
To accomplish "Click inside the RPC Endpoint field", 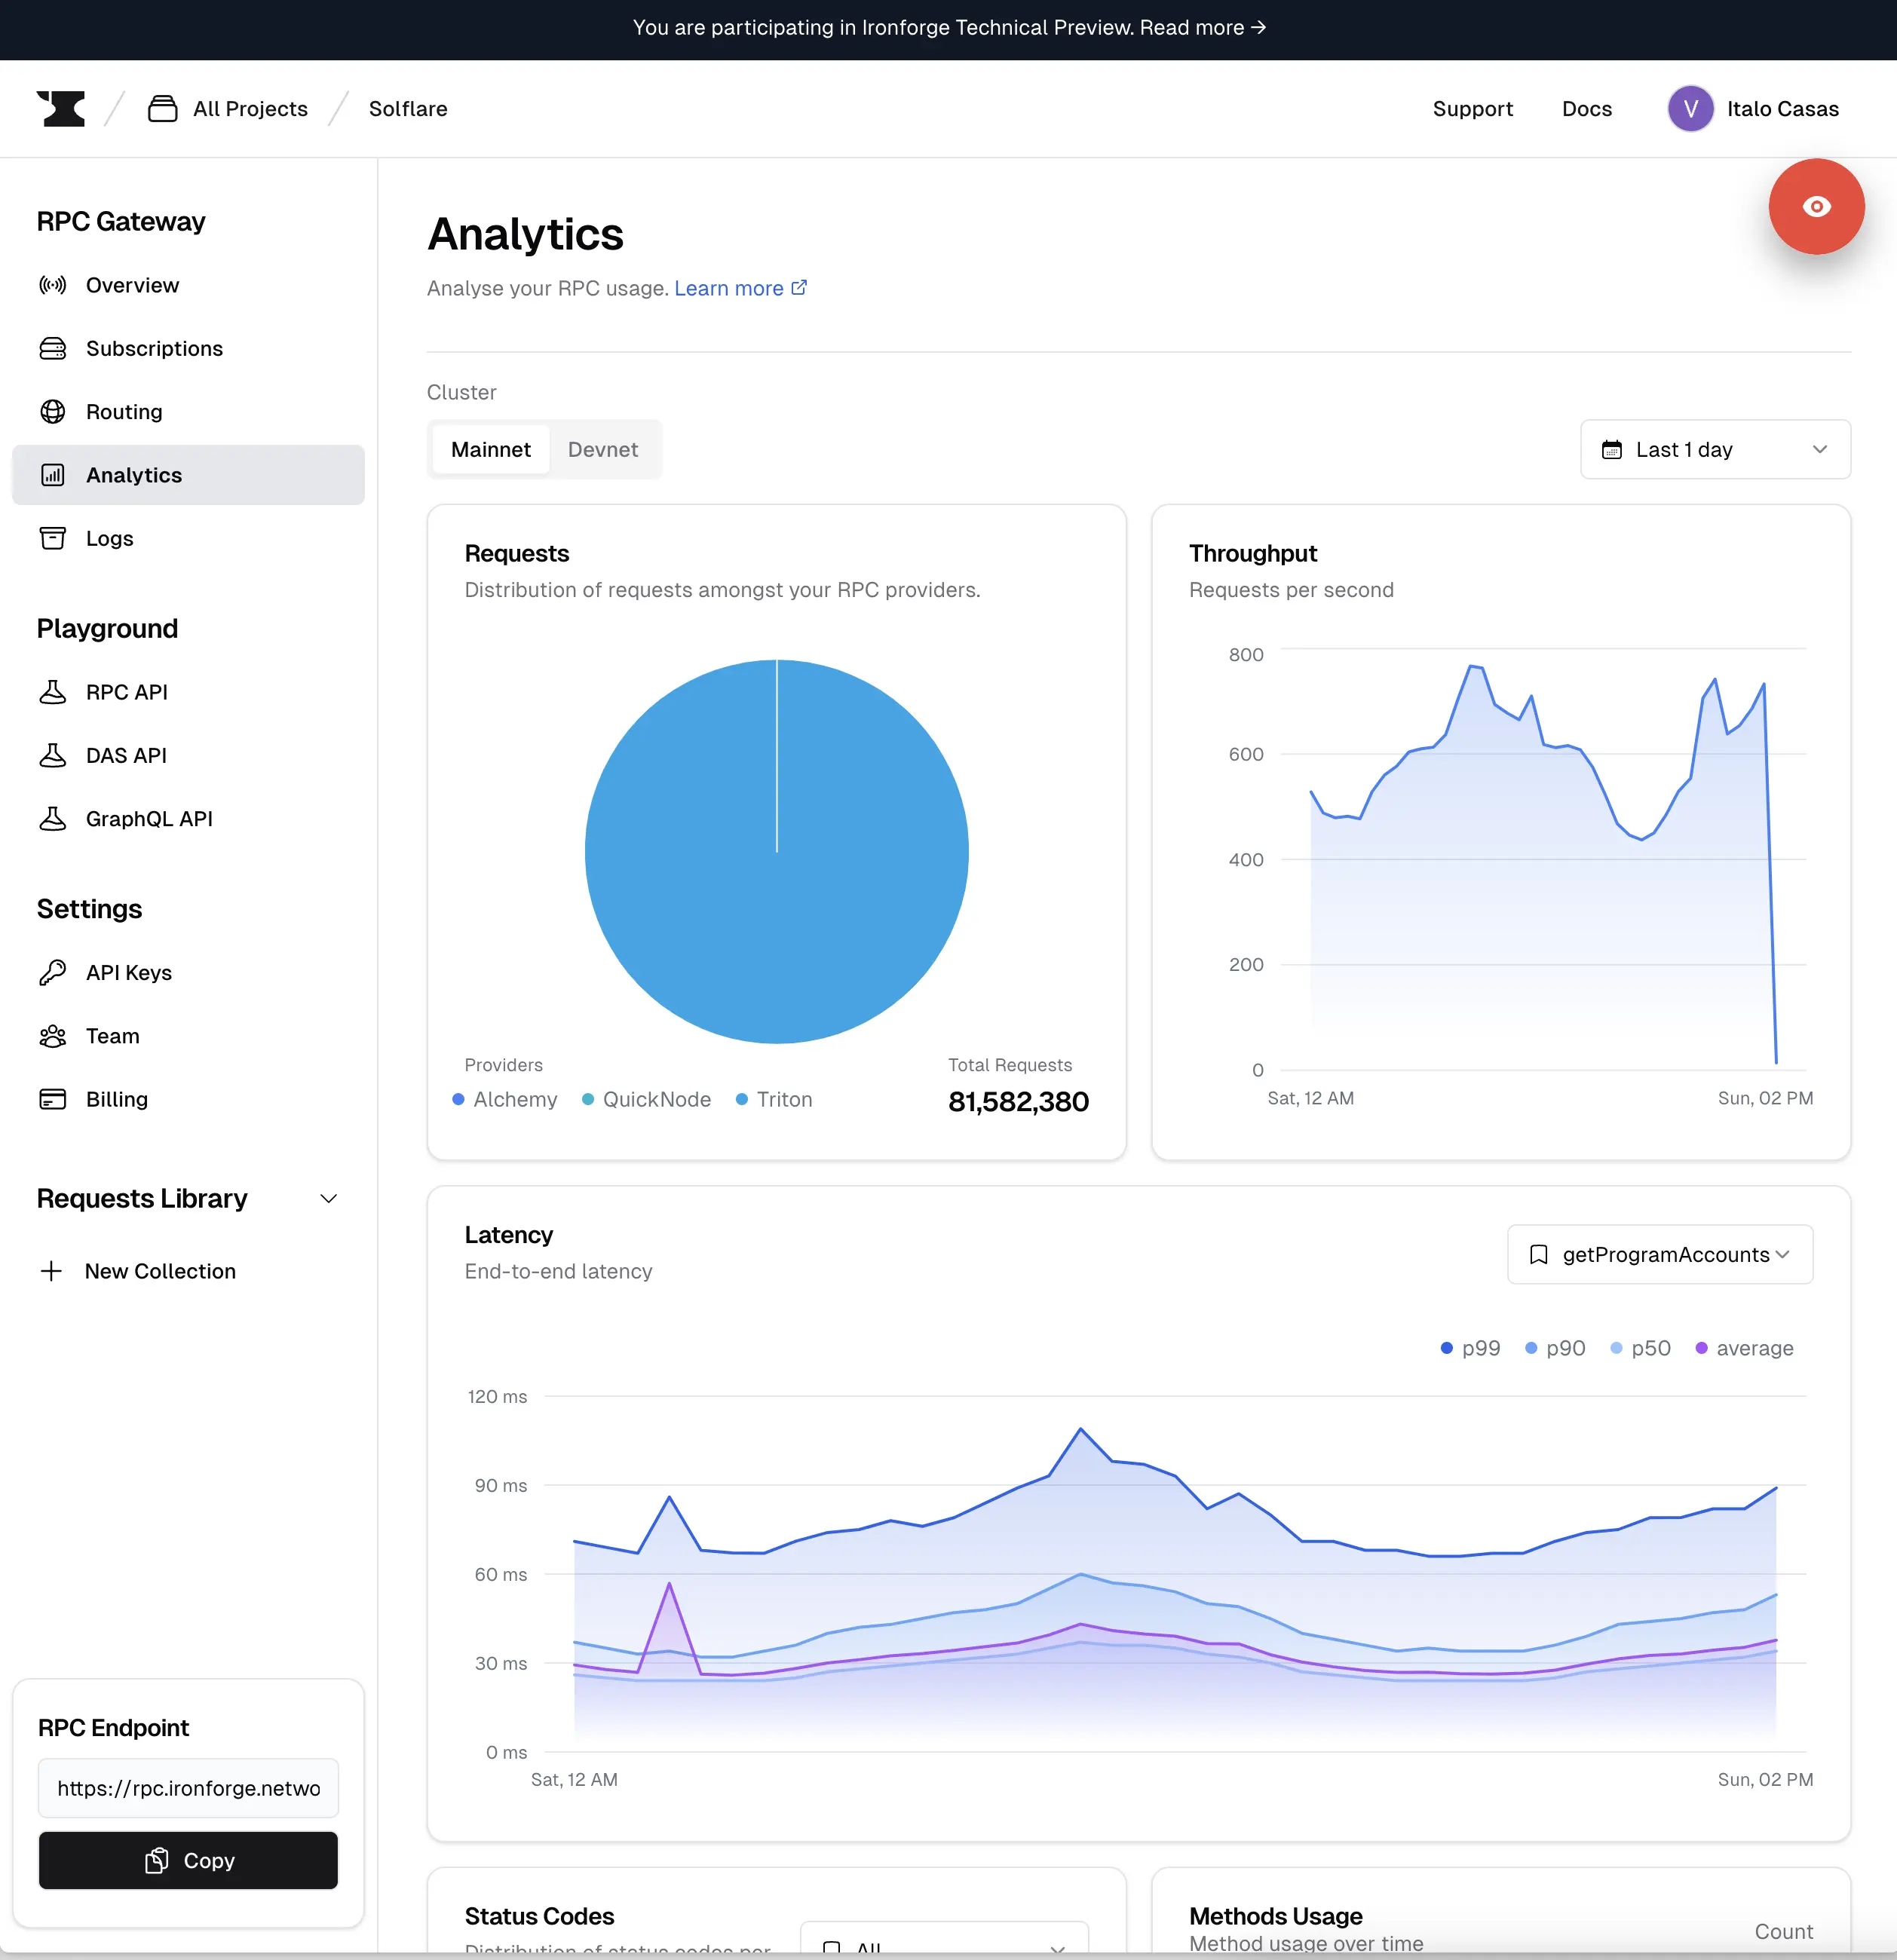I will pos(188,1788).
